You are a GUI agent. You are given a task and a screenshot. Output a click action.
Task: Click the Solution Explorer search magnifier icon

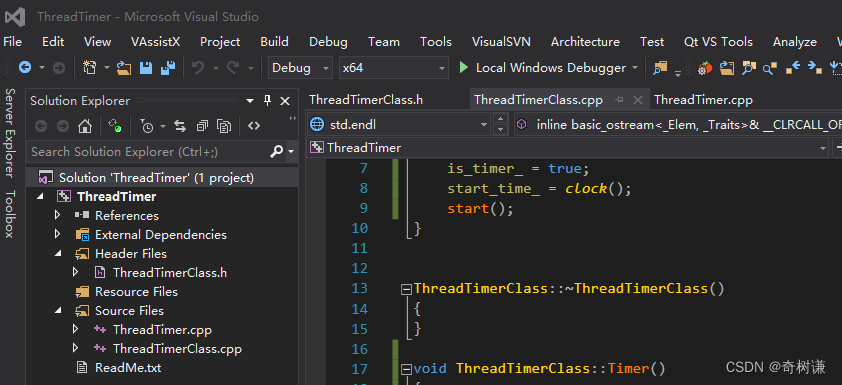click(x=276, y=152)
